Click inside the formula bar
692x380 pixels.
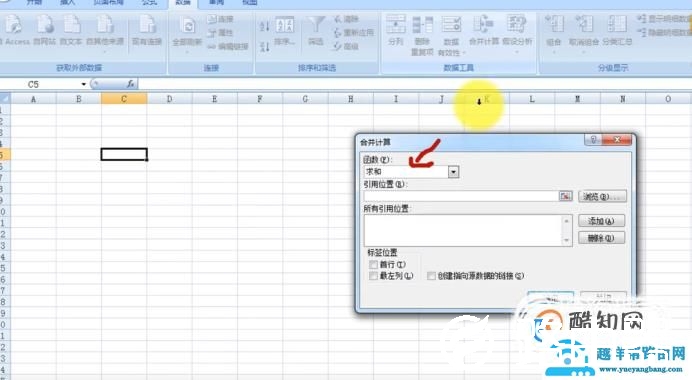click(x=415, y=84)
